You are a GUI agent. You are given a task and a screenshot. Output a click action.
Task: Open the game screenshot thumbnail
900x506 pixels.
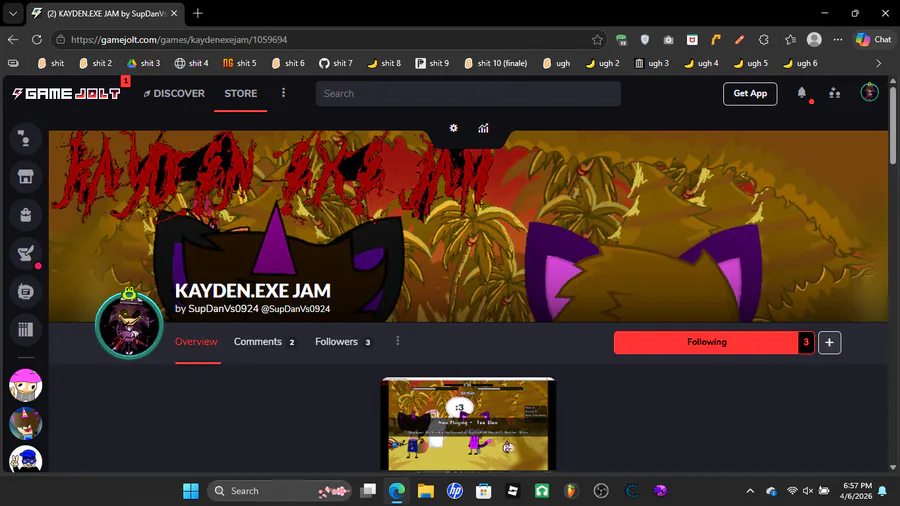tap(468, 424)
